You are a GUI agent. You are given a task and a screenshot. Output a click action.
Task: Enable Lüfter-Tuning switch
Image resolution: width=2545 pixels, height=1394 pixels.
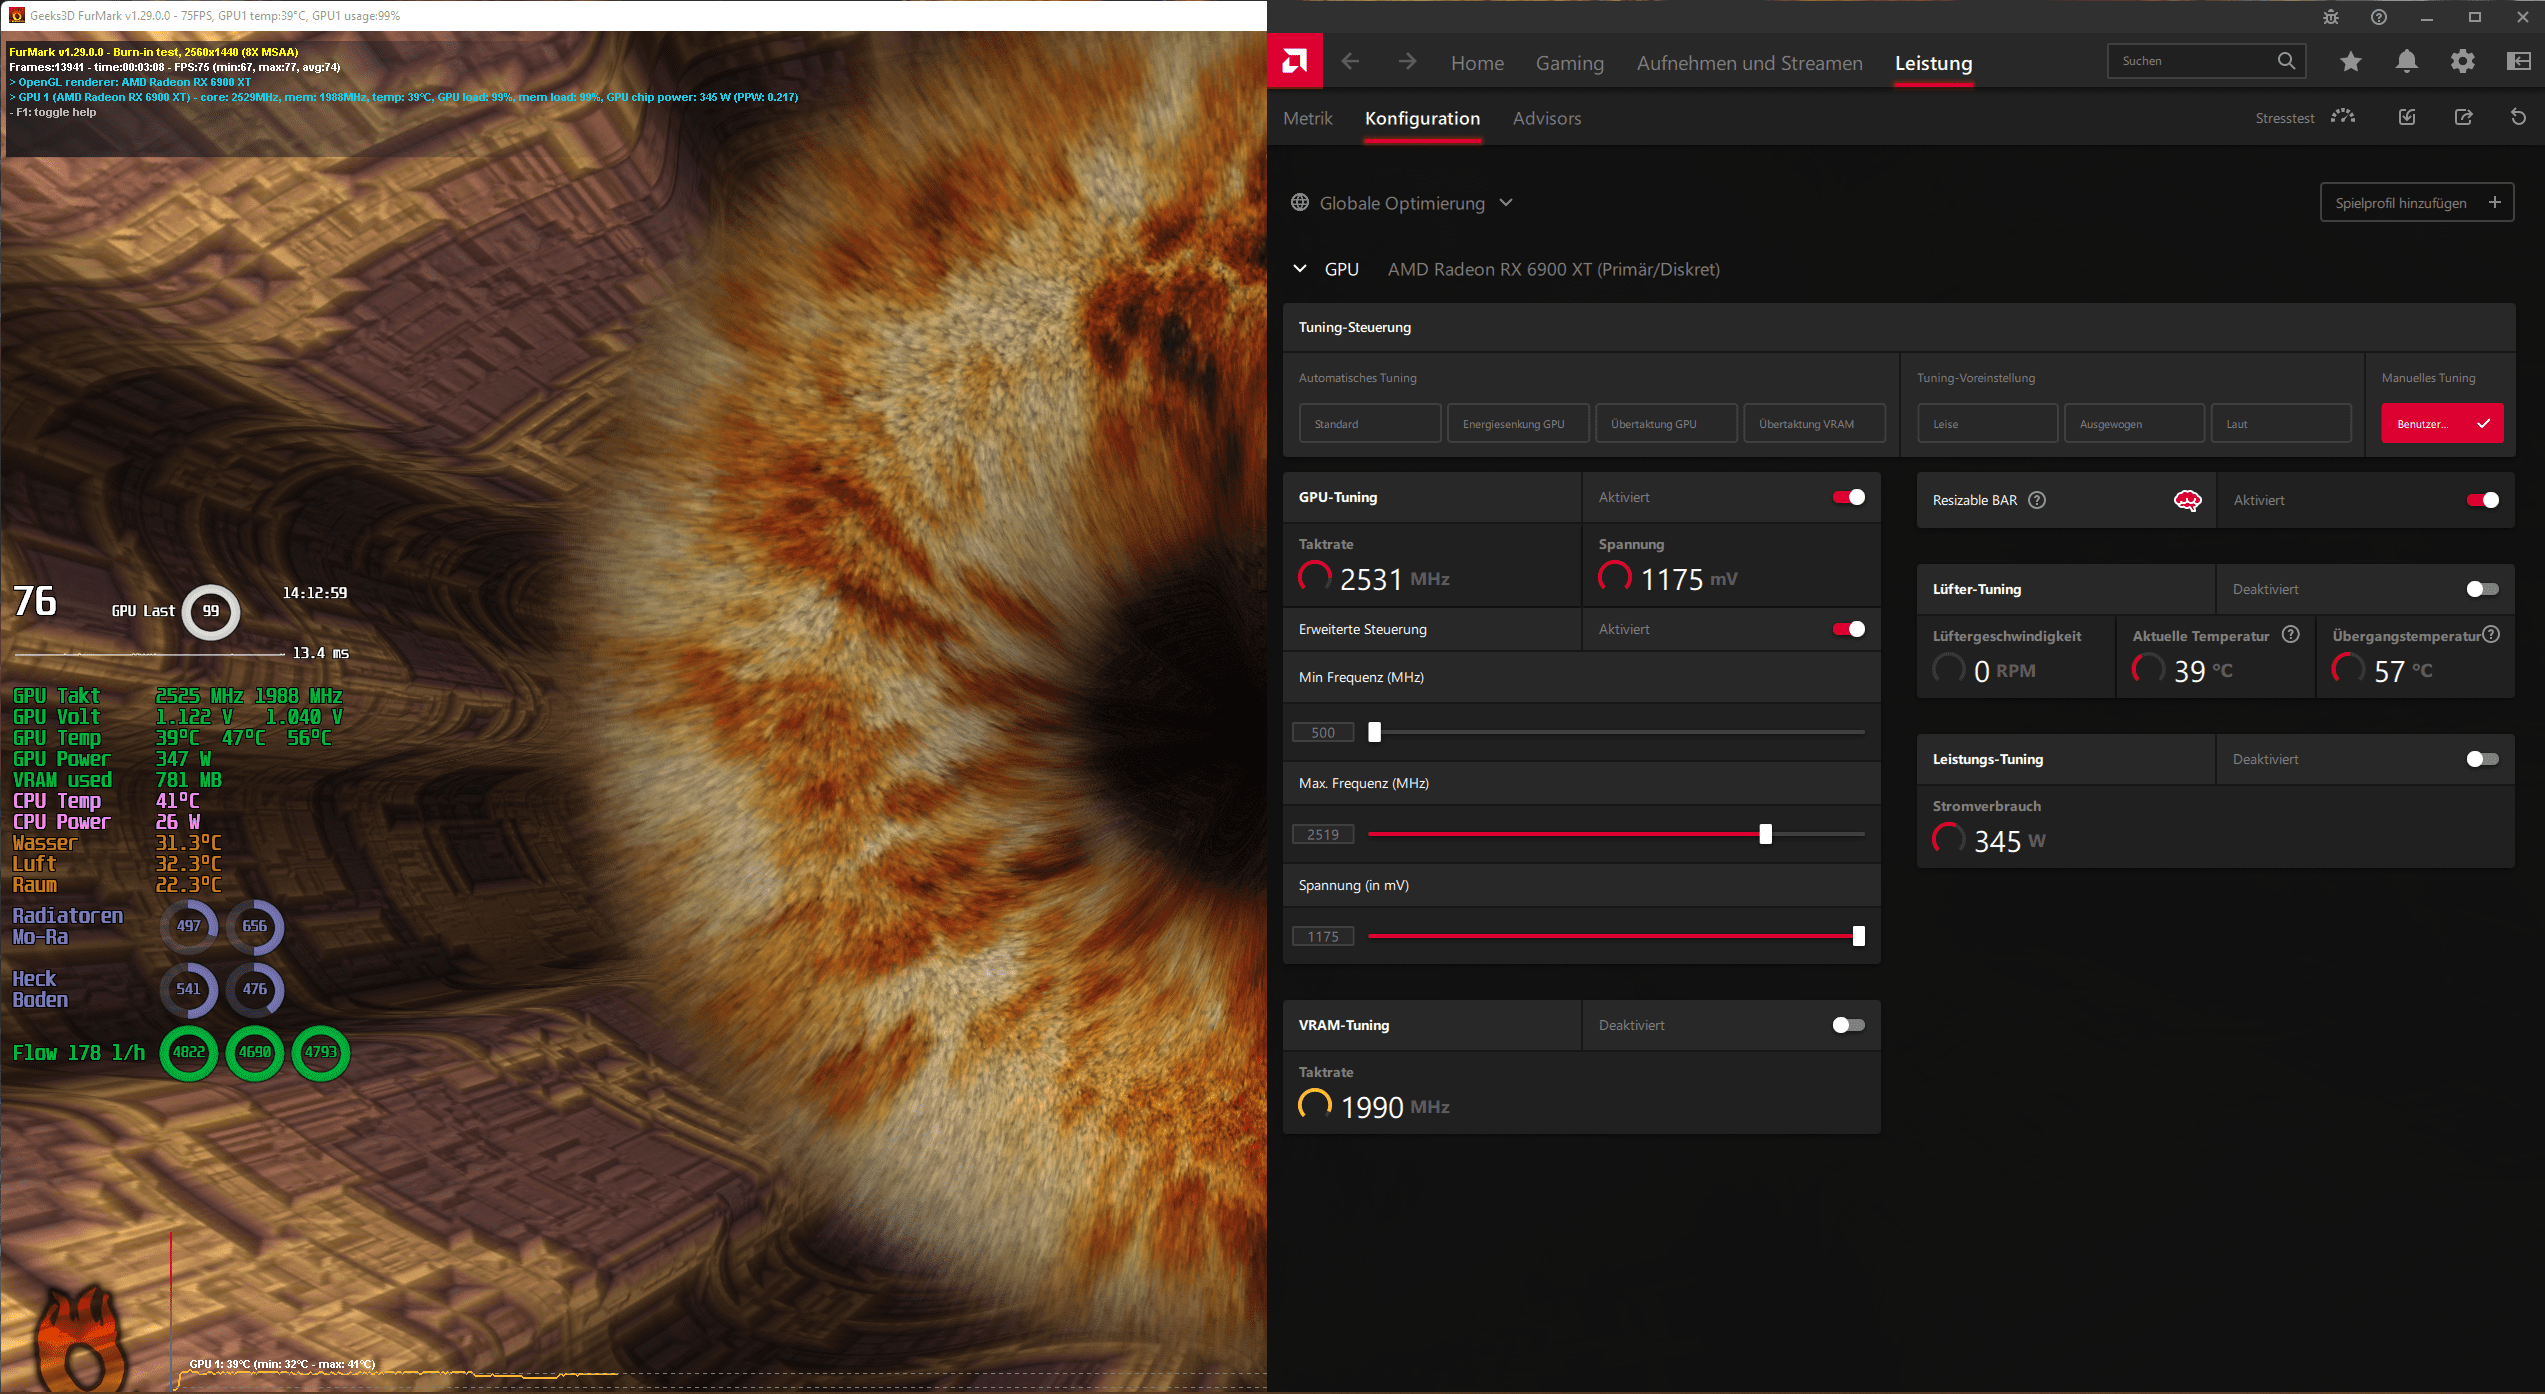click(2483, 589)
